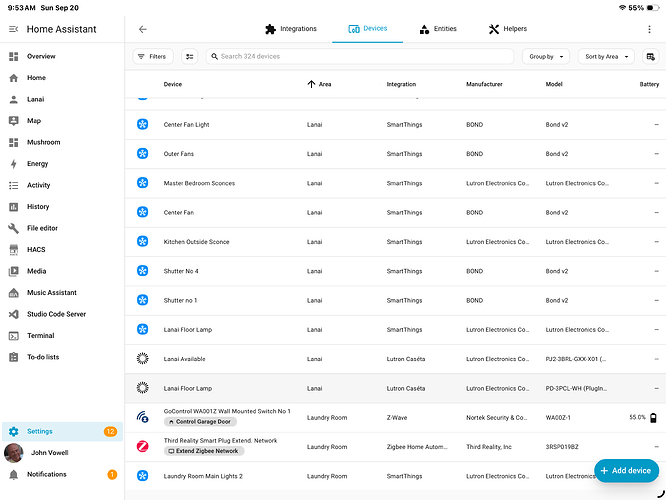The image size is (666, 500).
Task: Go back with the left arrow
Action: [x=143, y=29]
